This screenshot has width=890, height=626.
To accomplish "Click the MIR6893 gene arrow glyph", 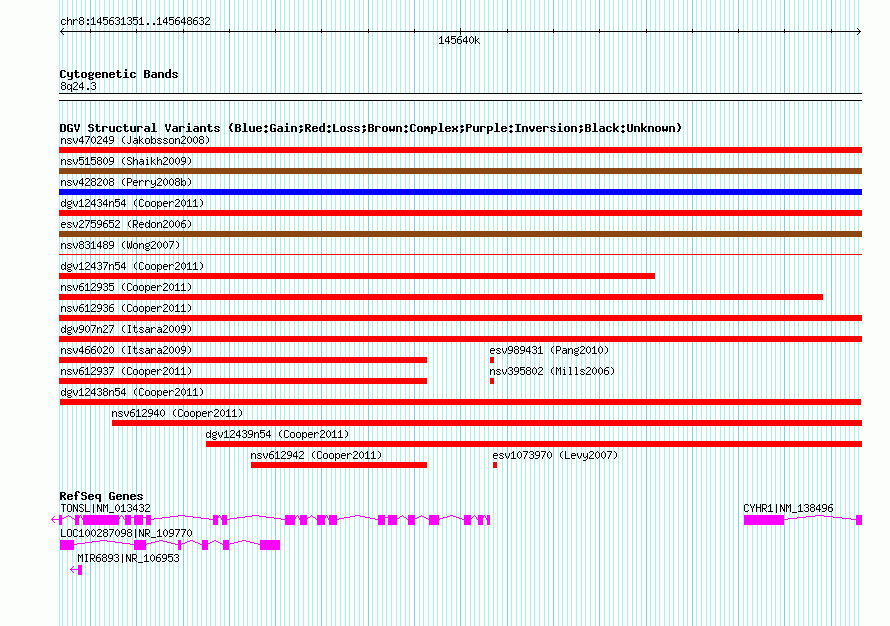I will [x=76, y=570].
